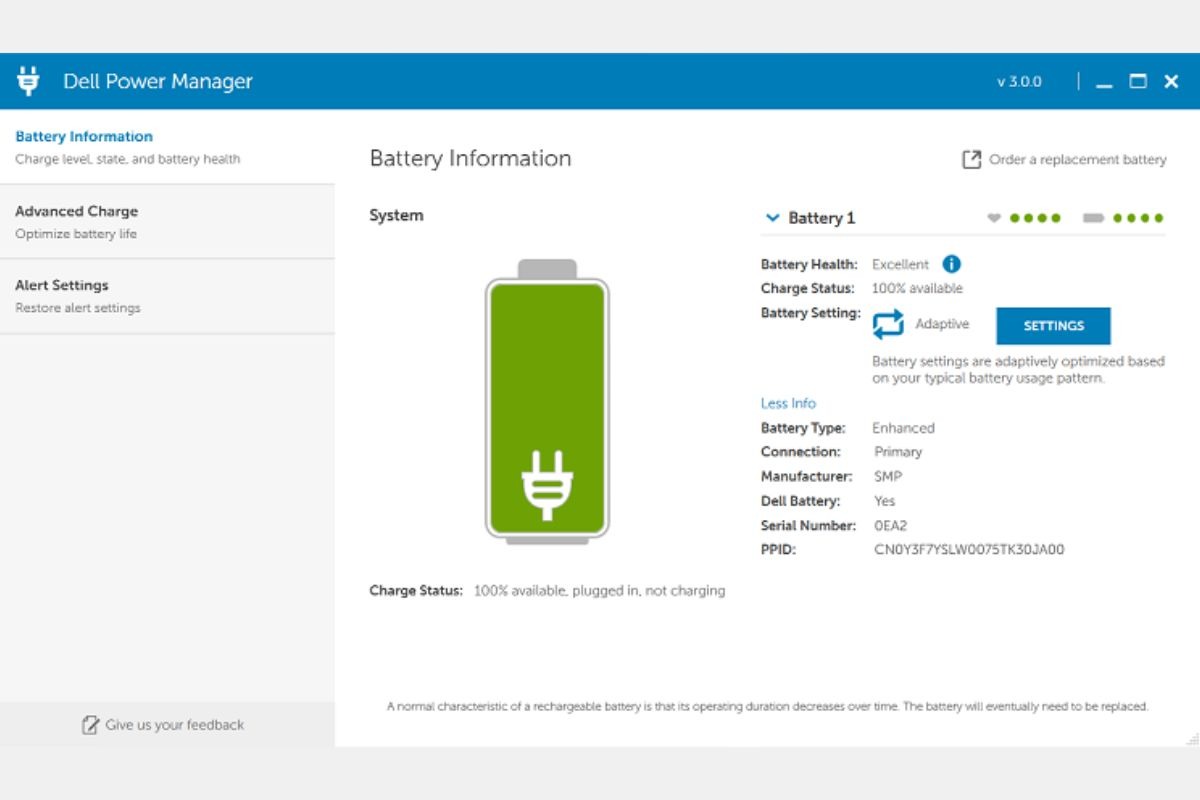Click the Battery Information page heading
Image resolution: width=1200 pixels, height=800 pixels.
pos(470,159)
